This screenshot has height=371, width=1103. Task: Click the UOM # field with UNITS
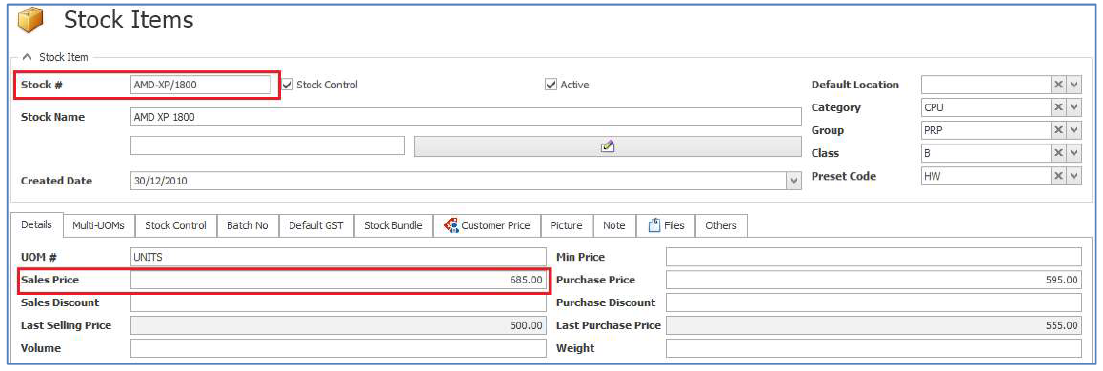tap(338, 257)
